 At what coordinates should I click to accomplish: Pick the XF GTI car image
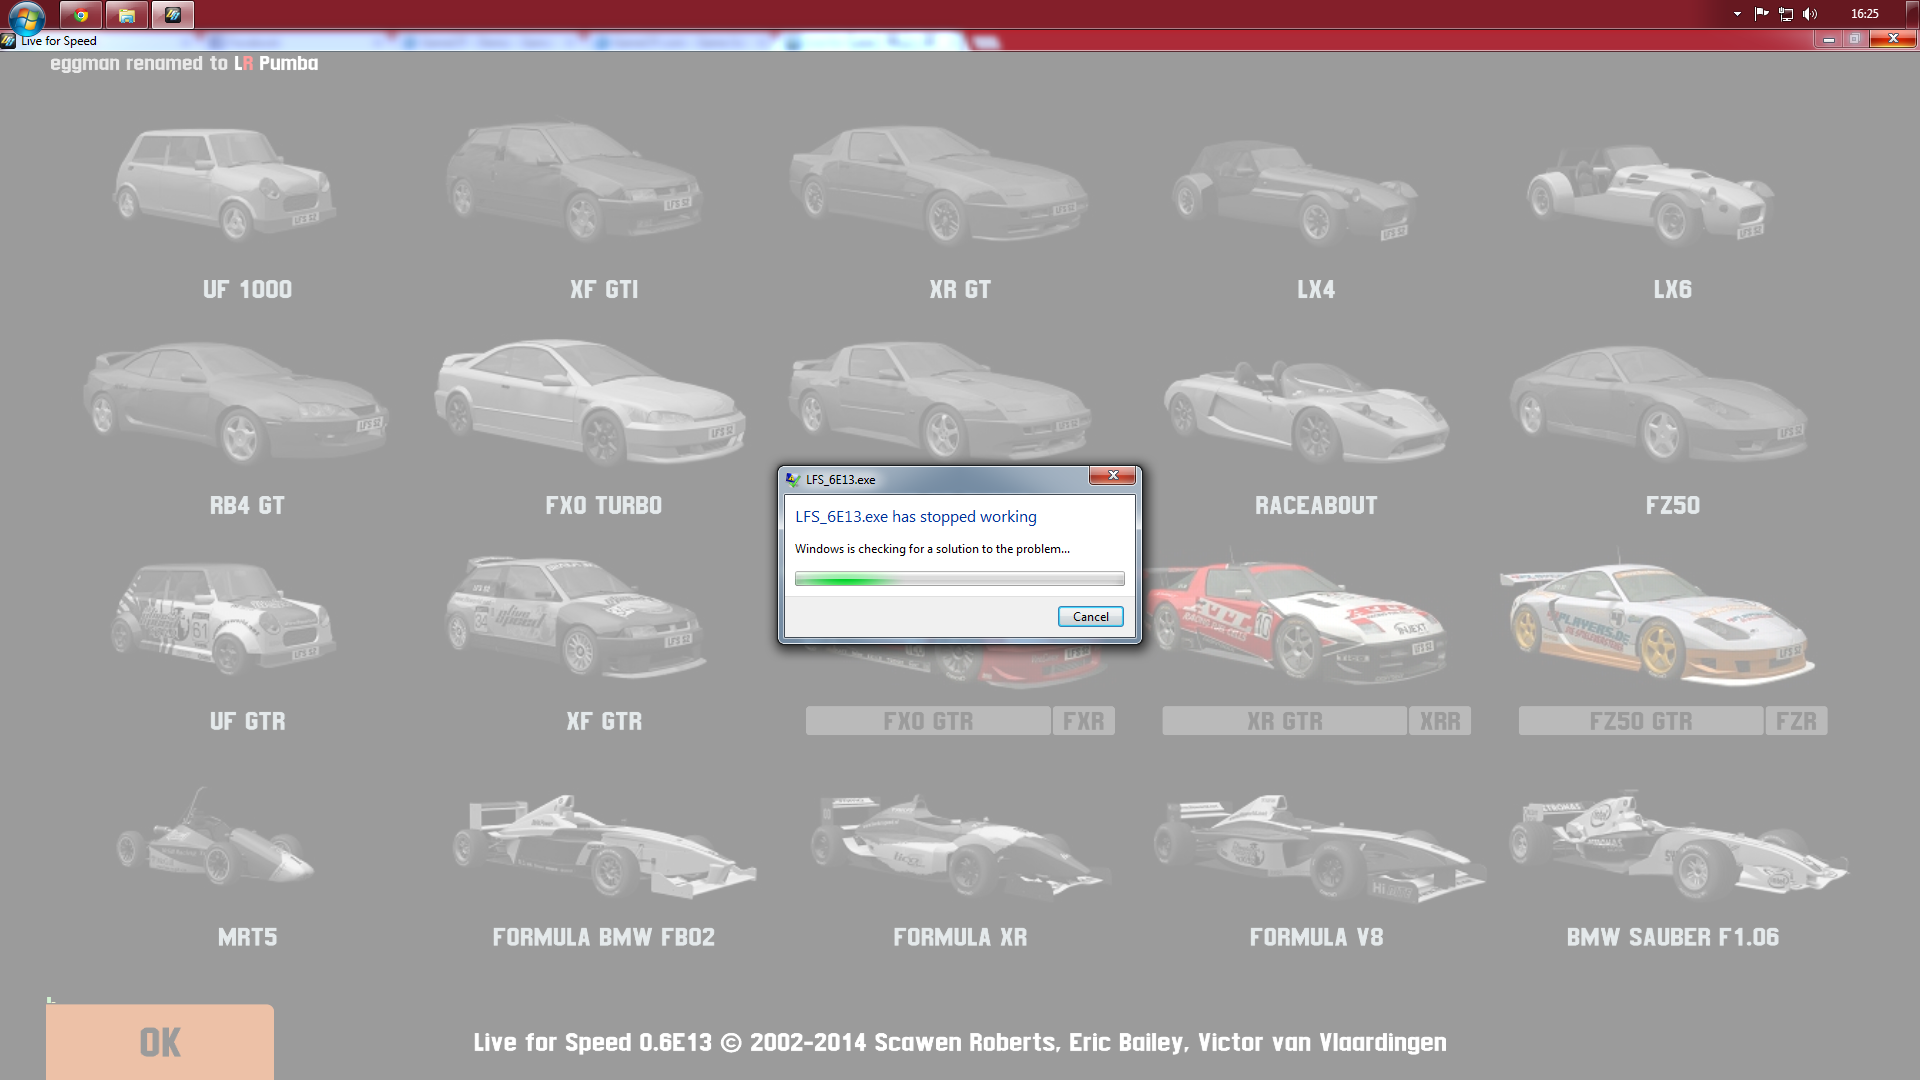tap(575, 183)
